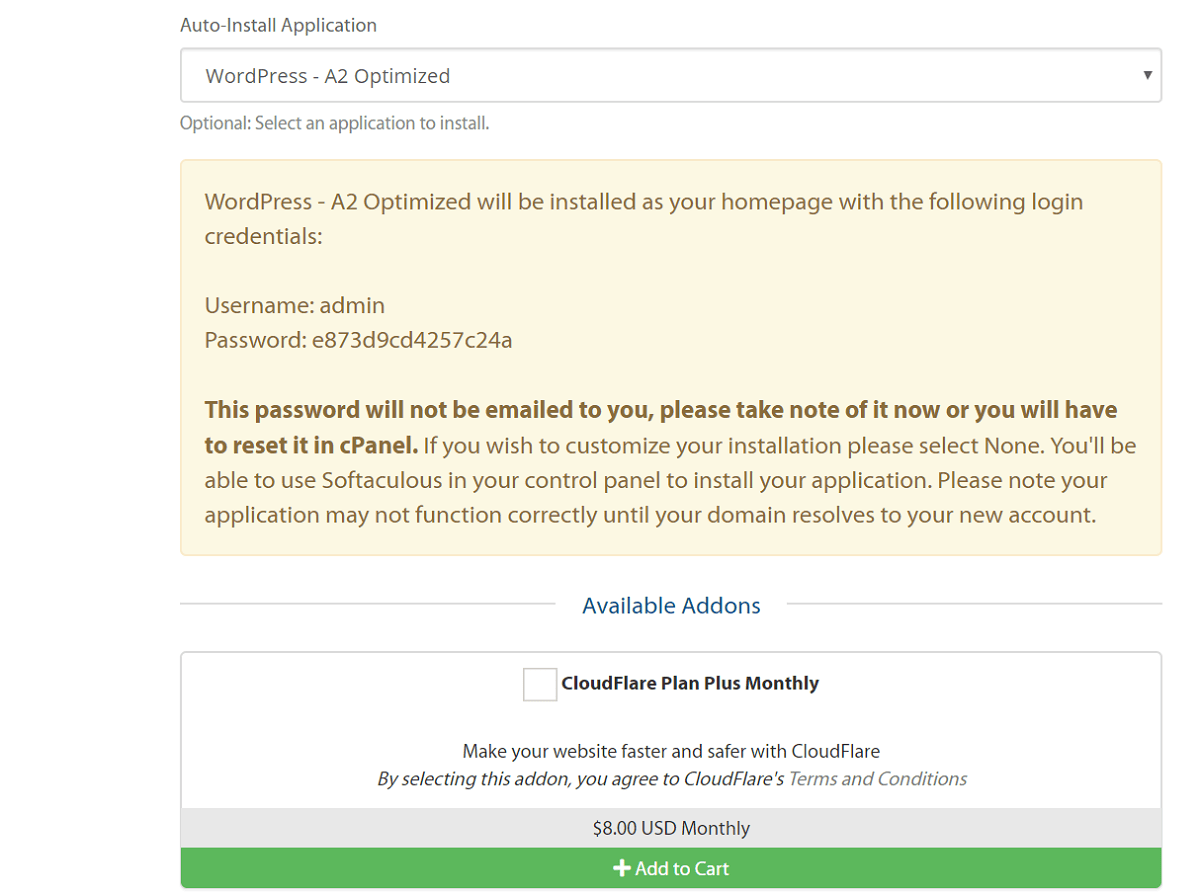The image size is (1200, 896).
Task: Open CloudFlare's Terms and Conditions link
Action: (x=878, y=779)
